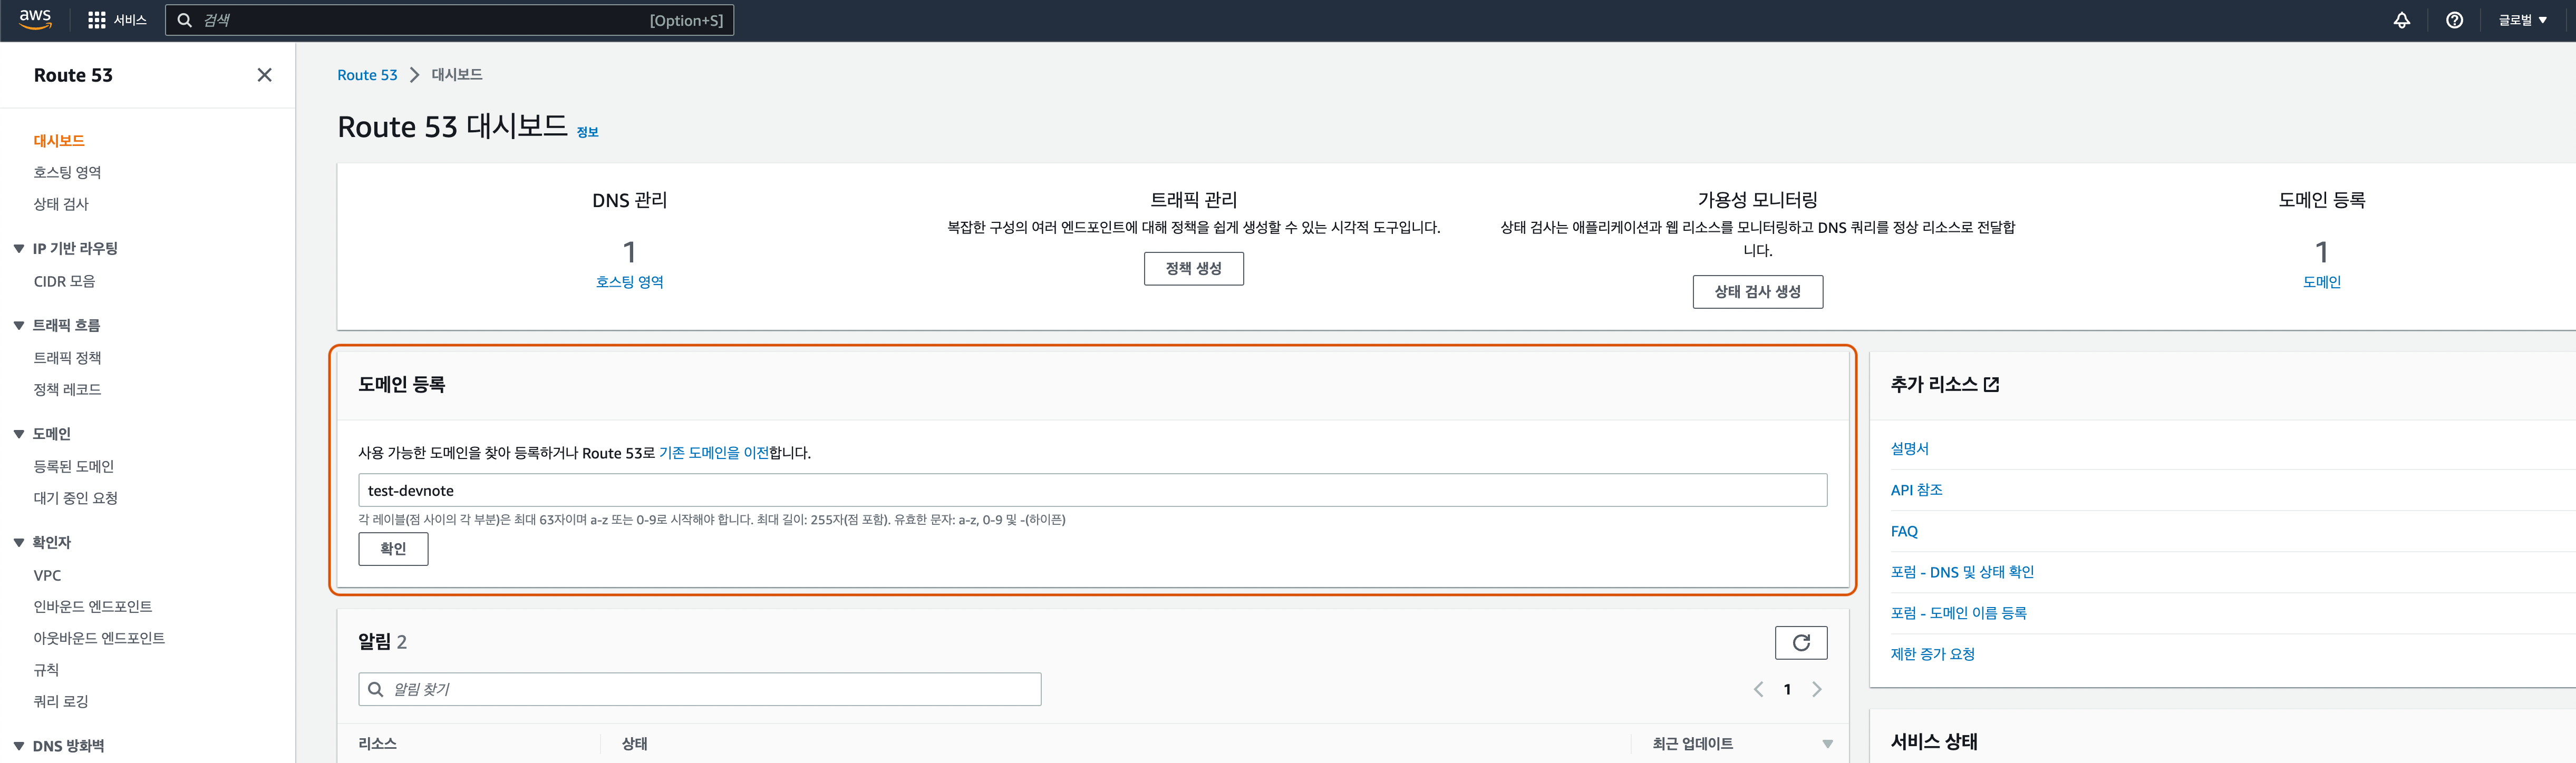Click the 확인 button for domain check

[393, 549]
